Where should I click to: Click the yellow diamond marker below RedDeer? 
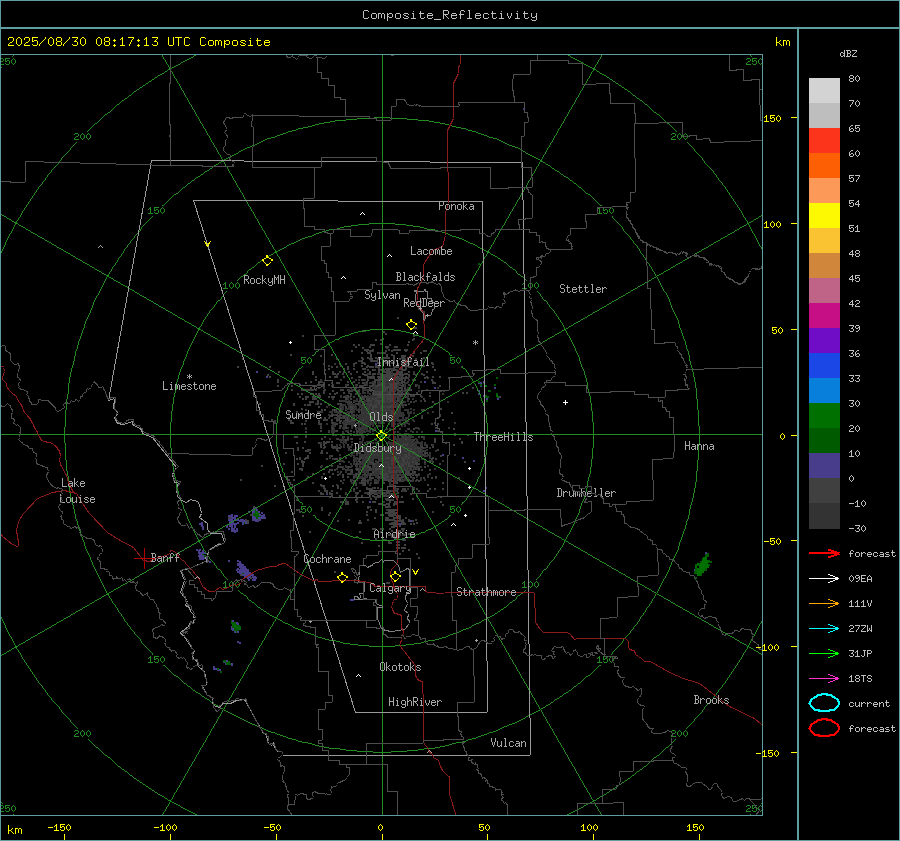click(x=412, y=325)
